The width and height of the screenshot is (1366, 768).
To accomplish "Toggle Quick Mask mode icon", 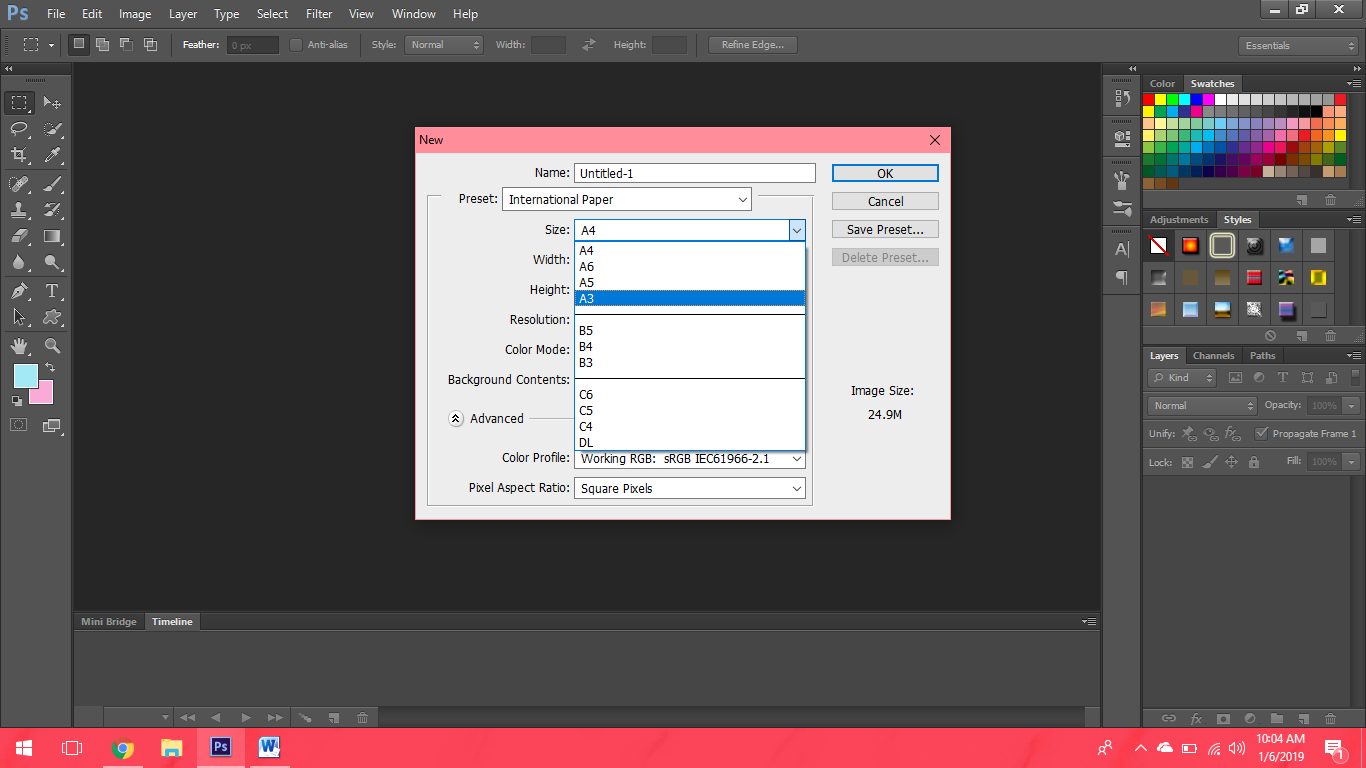I will click(19, 425).
